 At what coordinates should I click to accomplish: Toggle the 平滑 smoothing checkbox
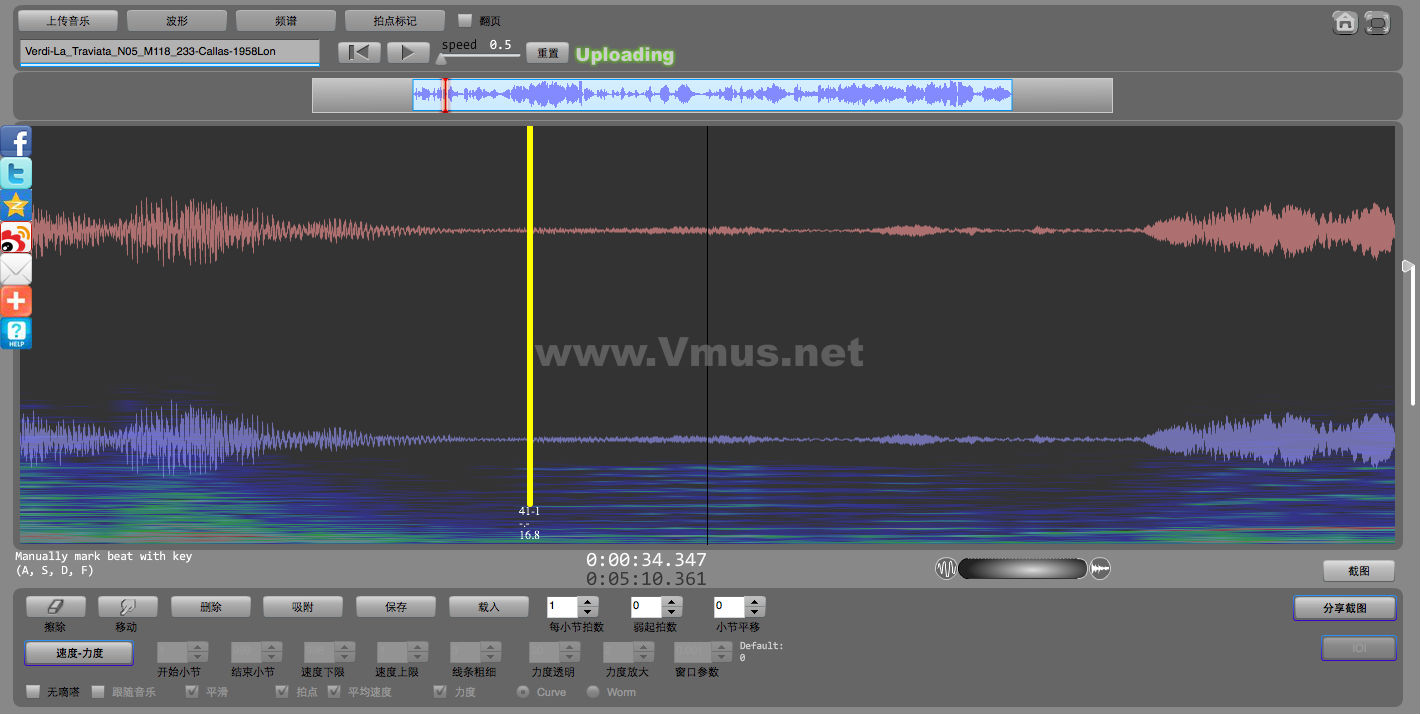192,691
